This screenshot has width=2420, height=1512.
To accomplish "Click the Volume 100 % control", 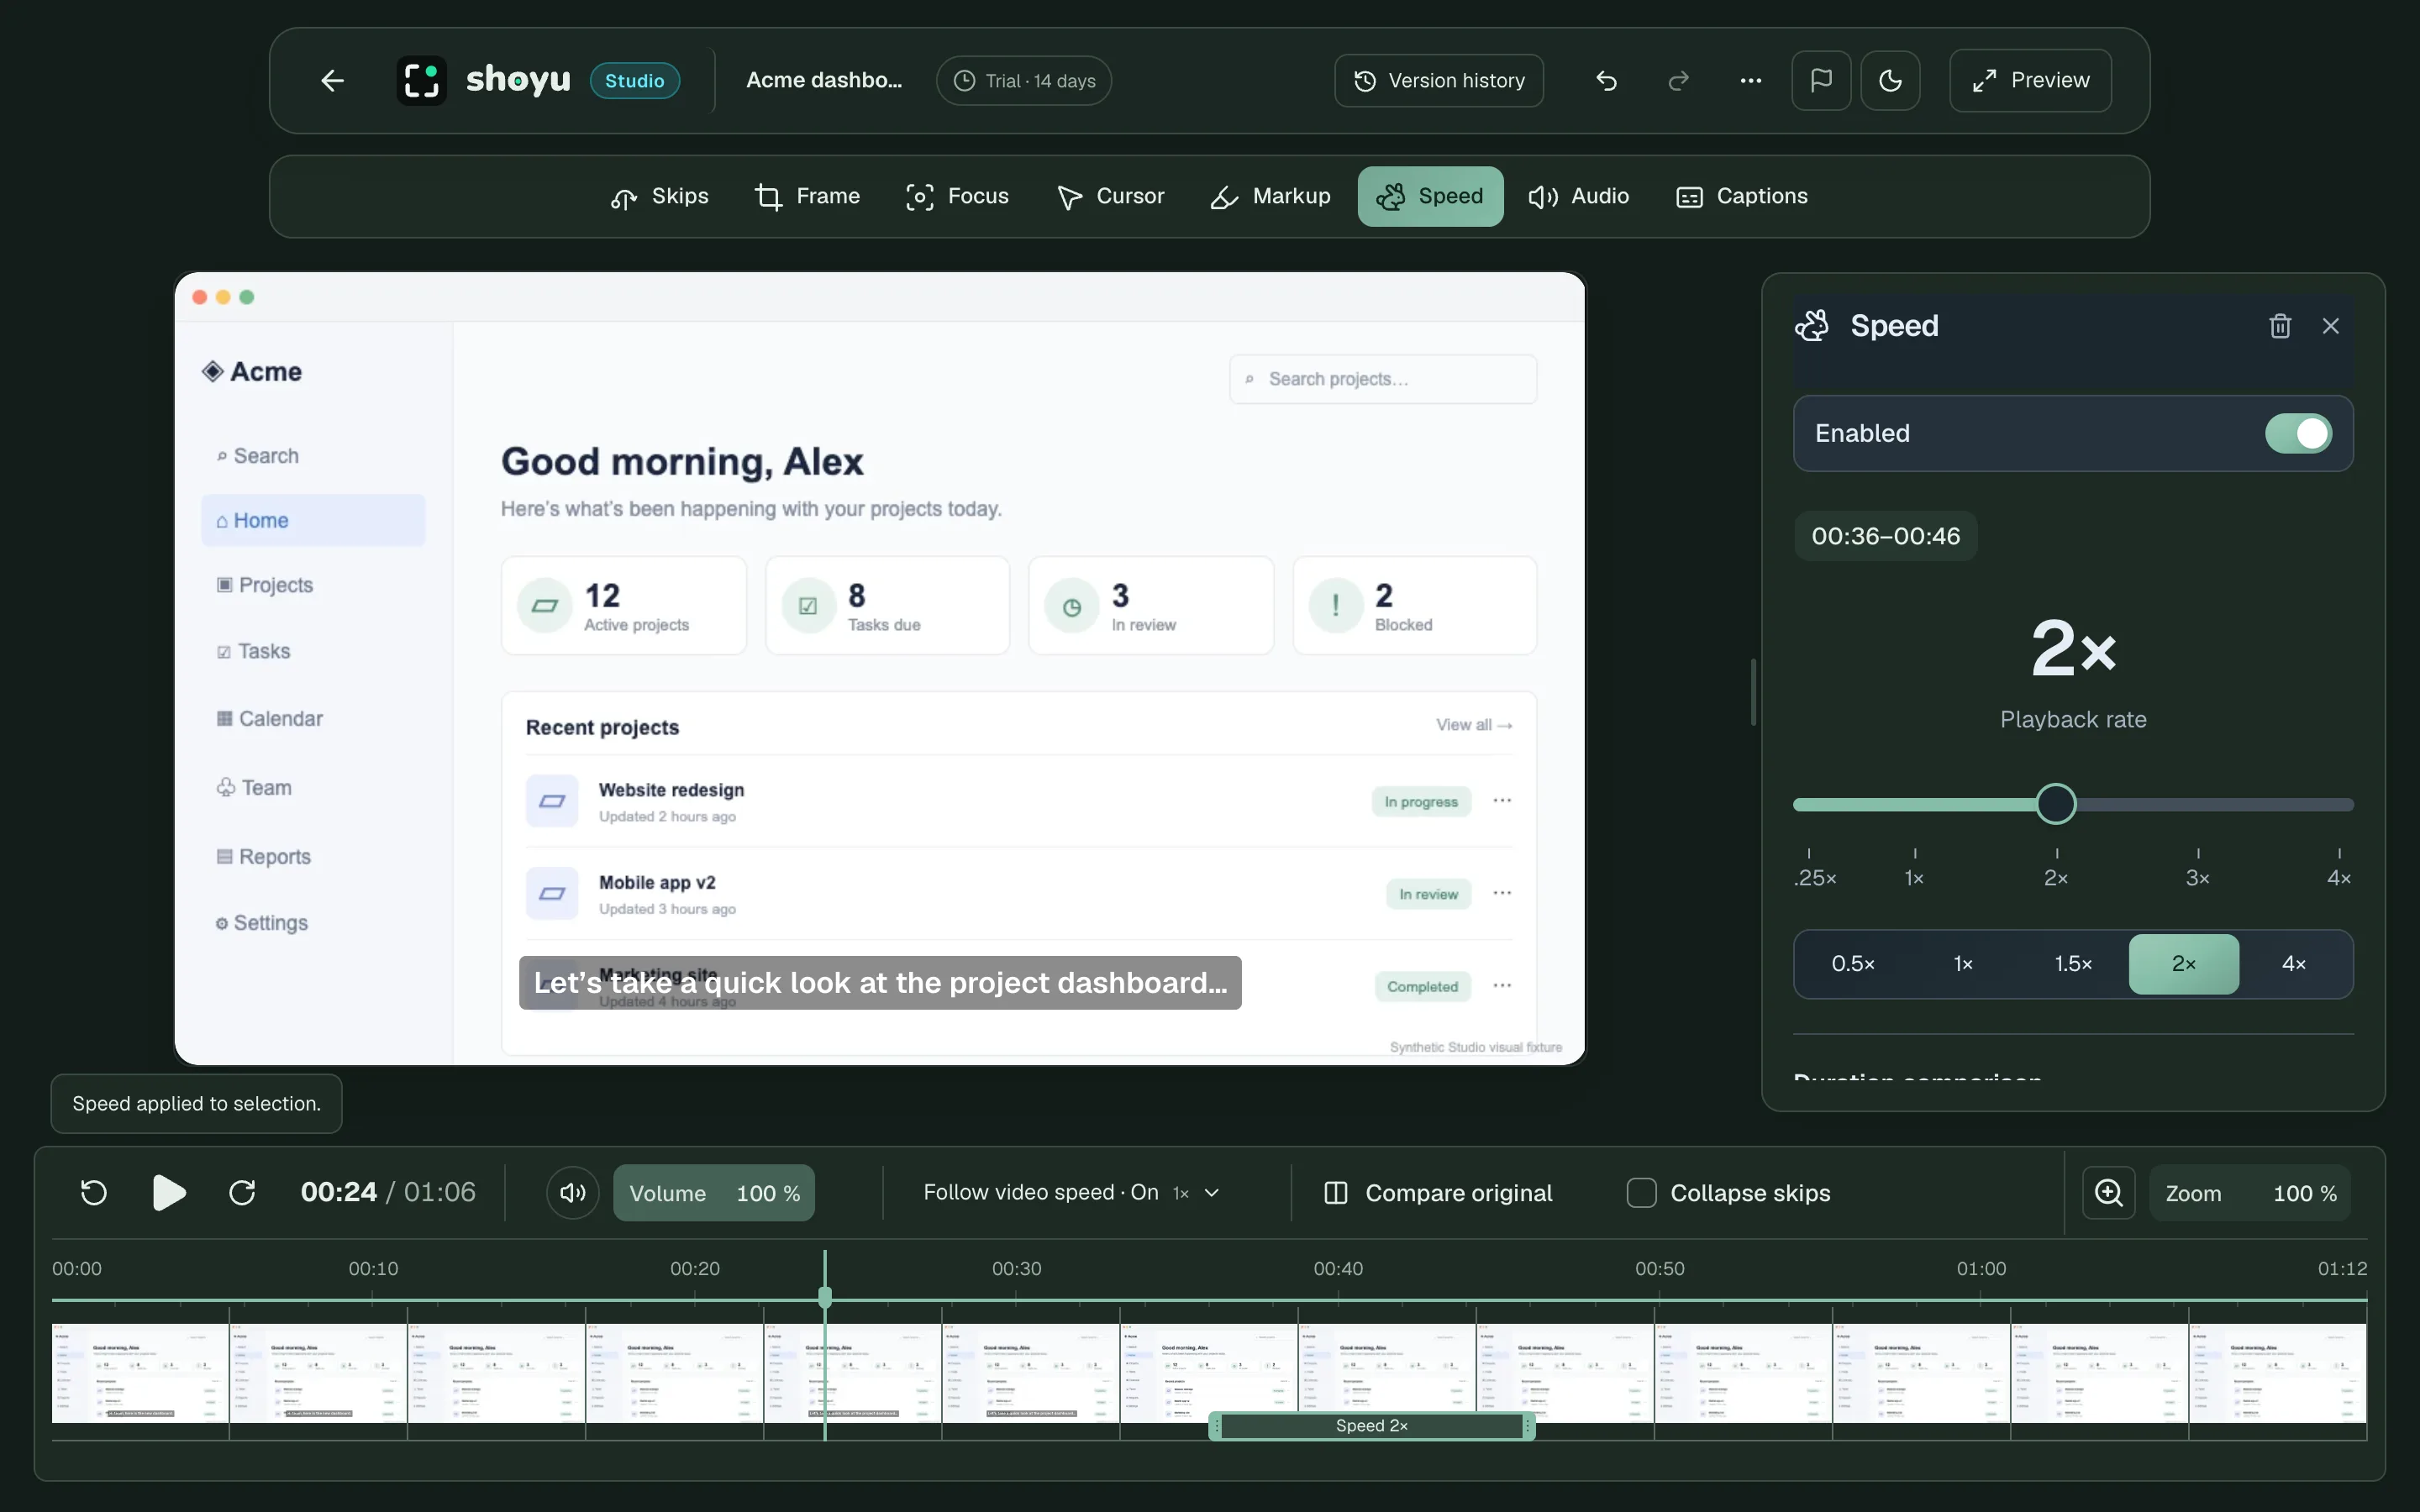I will tap(714, 1192).
